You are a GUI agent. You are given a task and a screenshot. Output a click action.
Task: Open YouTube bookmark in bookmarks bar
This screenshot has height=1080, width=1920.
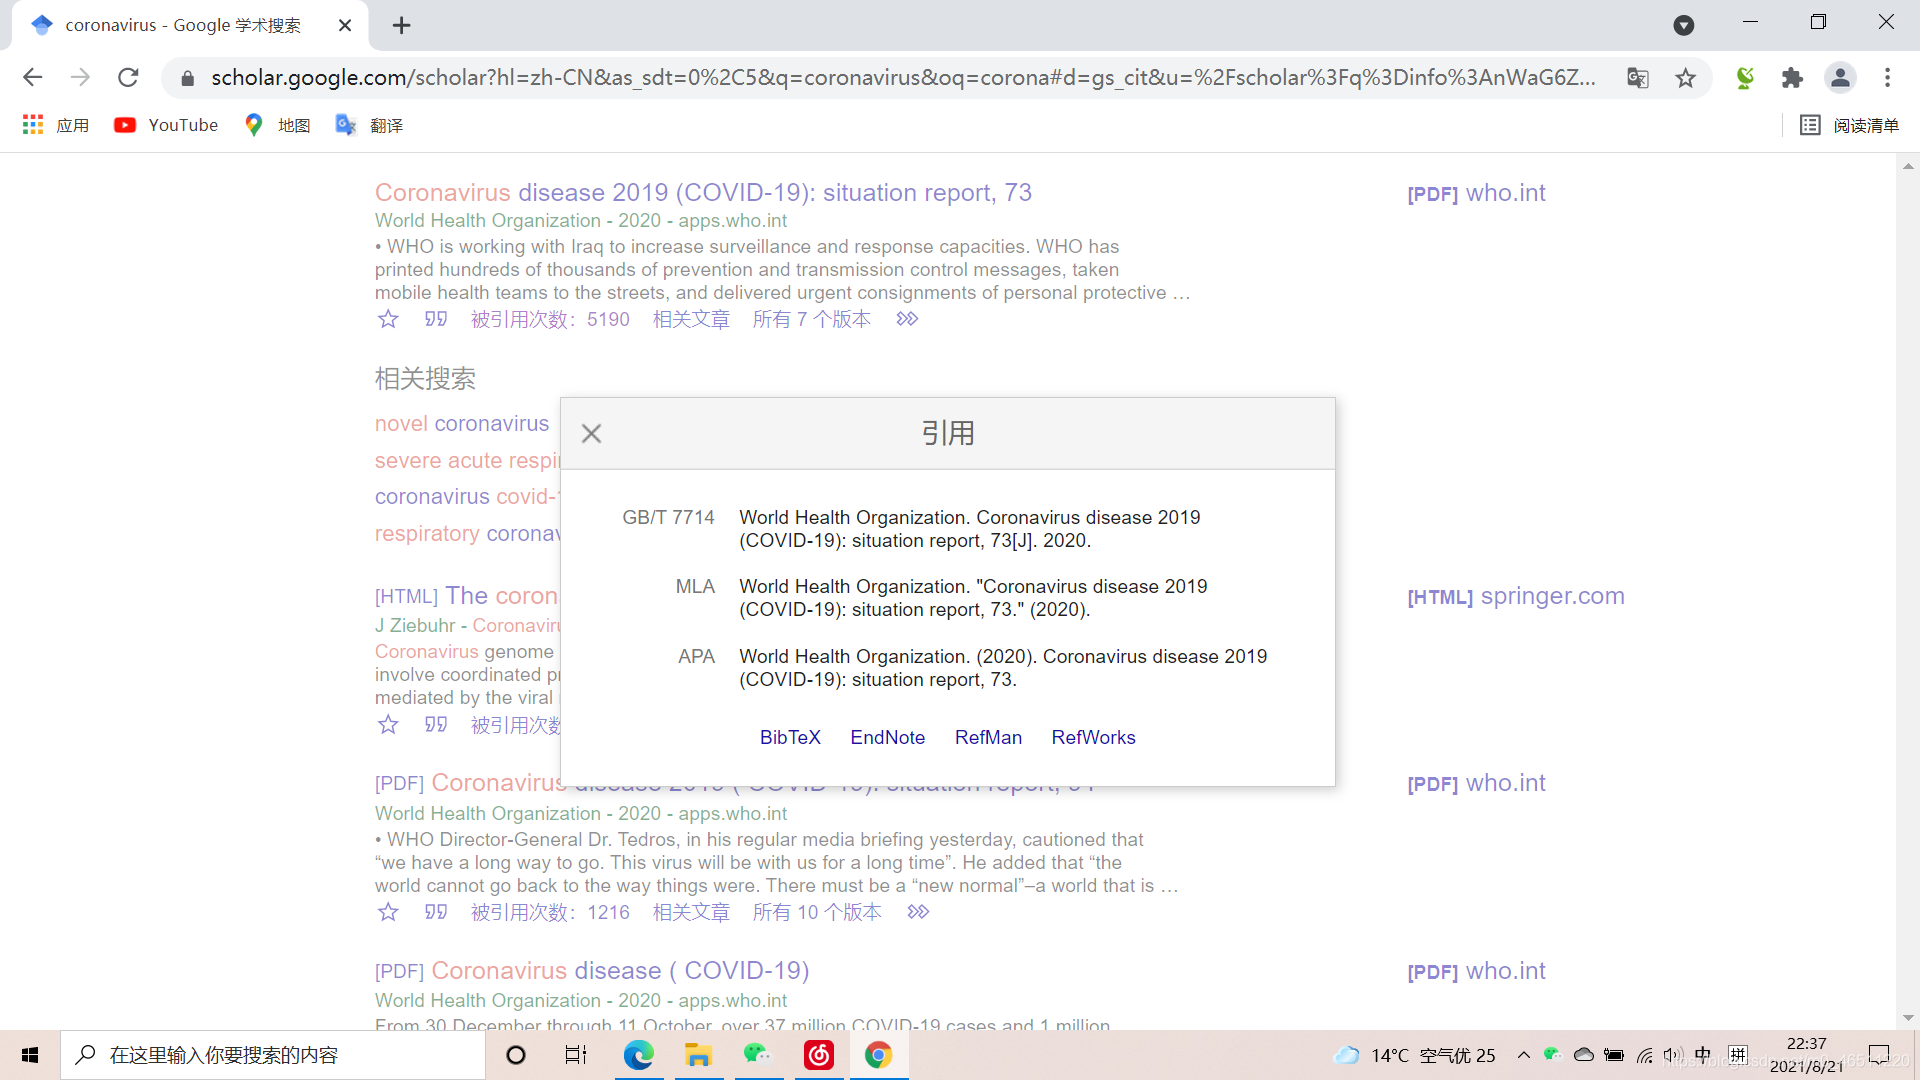coord(166,125)
